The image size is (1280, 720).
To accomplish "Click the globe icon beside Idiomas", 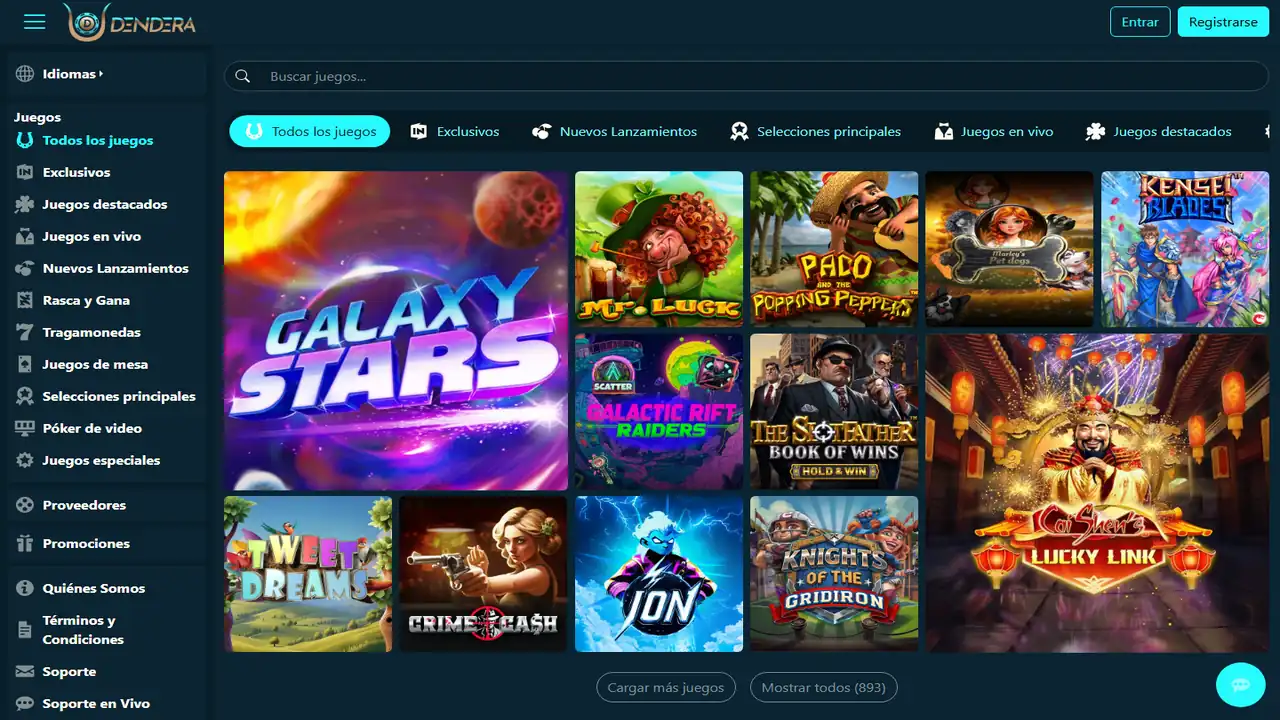I will [25, 74].
